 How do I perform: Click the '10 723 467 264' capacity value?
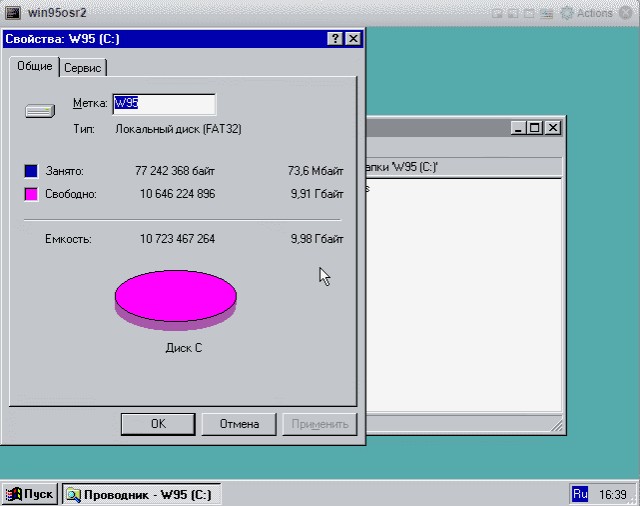(178, 239)
